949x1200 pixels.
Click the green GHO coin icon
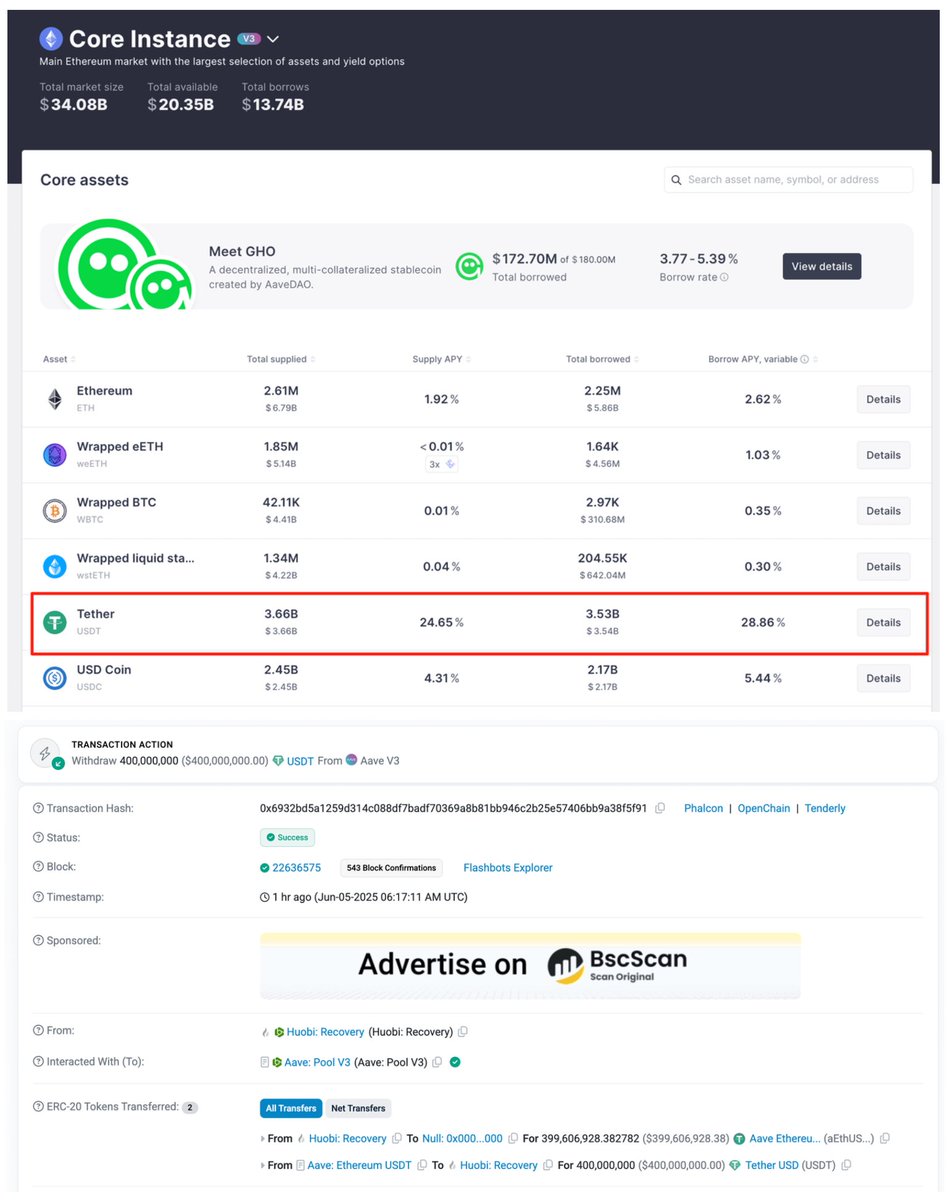469,266
